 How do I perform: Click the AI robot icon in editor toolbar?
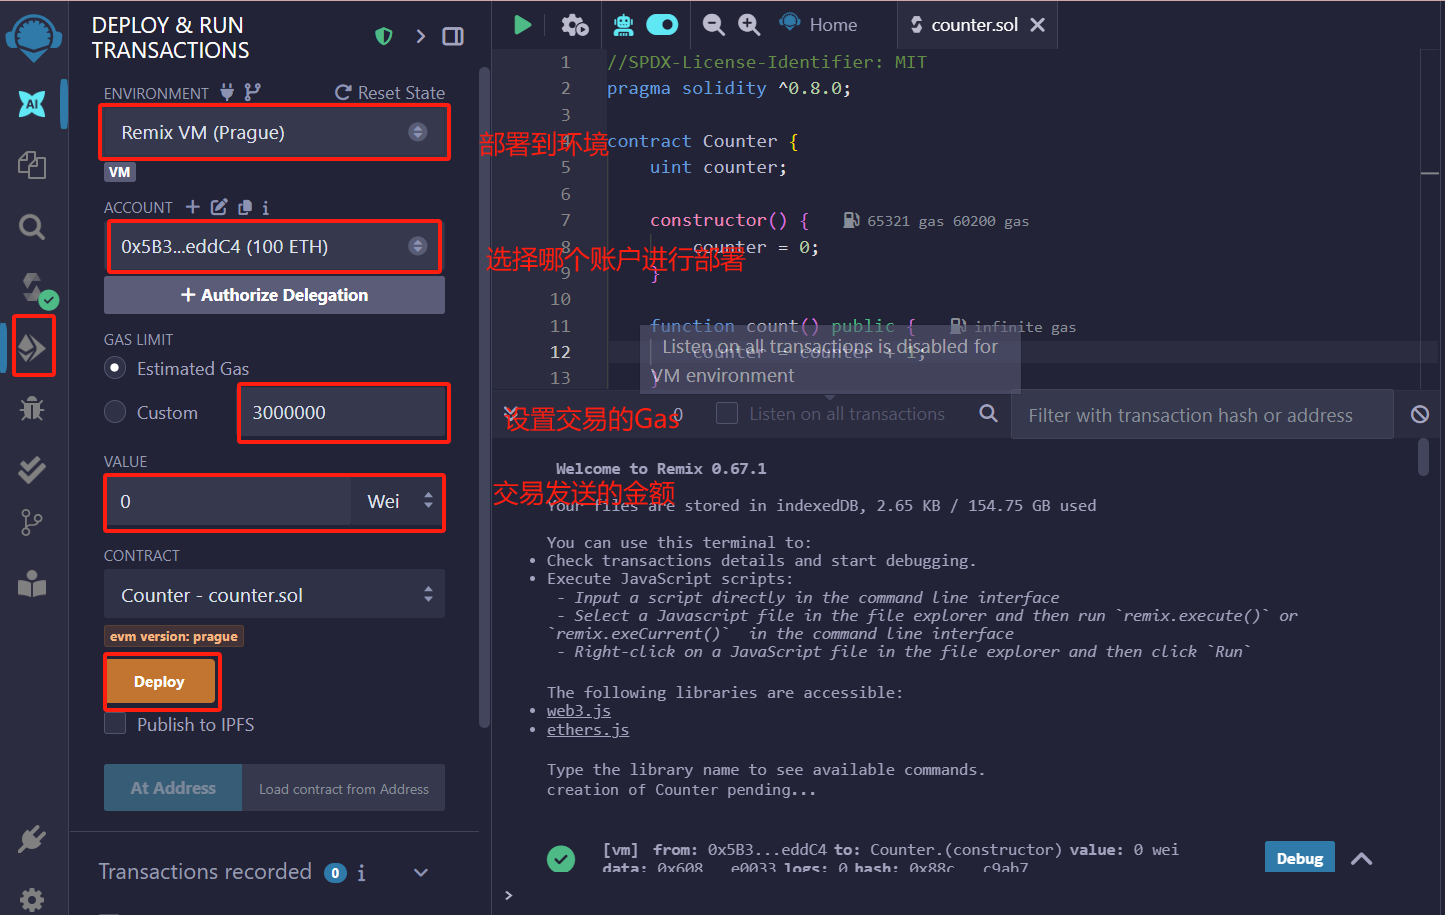coord(623,25)
